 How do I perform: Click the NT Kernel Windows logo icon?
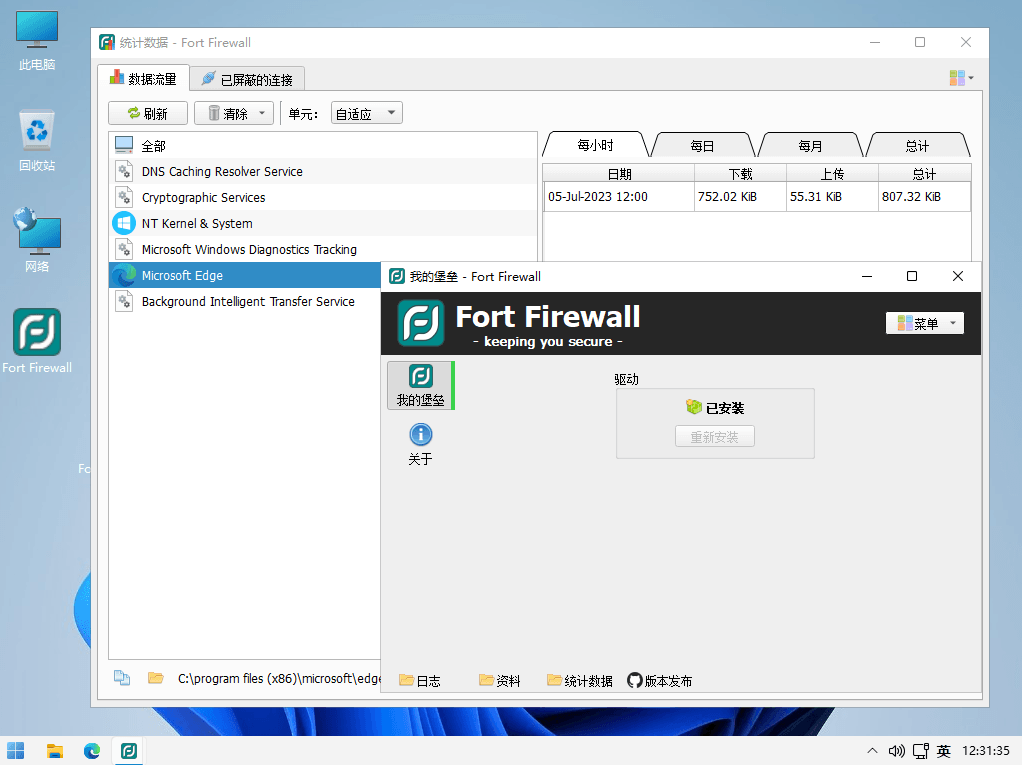124,223
